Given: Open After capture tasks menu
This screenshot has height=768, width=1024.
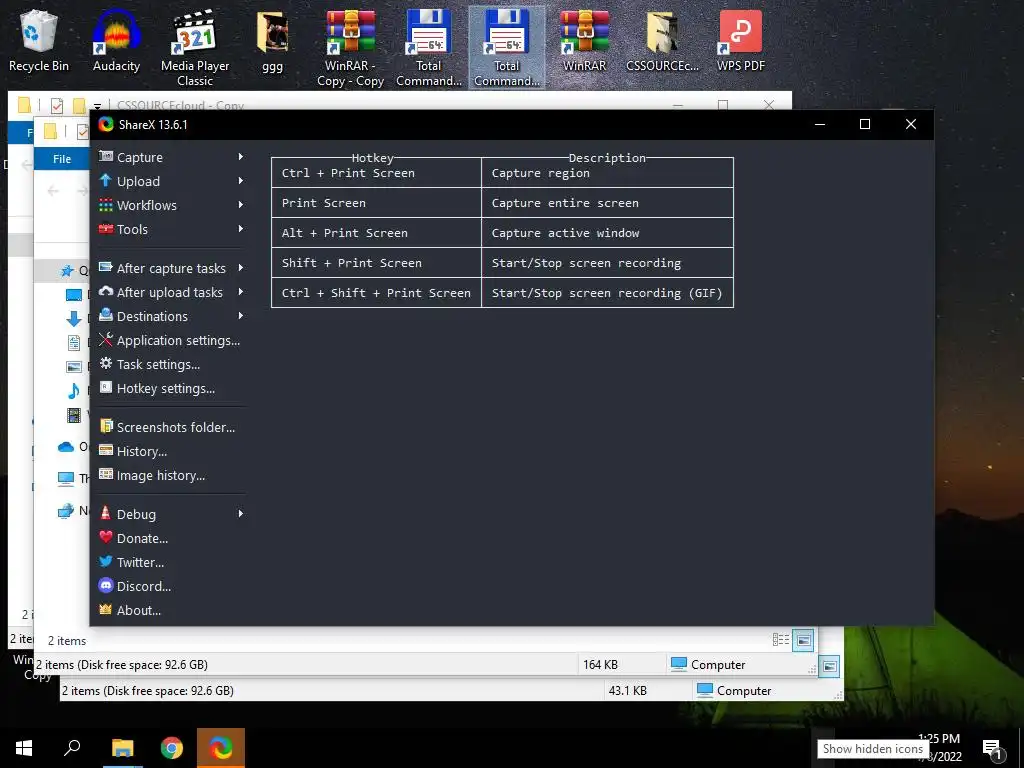Looking at the screenshot, I should pos(170,268).
